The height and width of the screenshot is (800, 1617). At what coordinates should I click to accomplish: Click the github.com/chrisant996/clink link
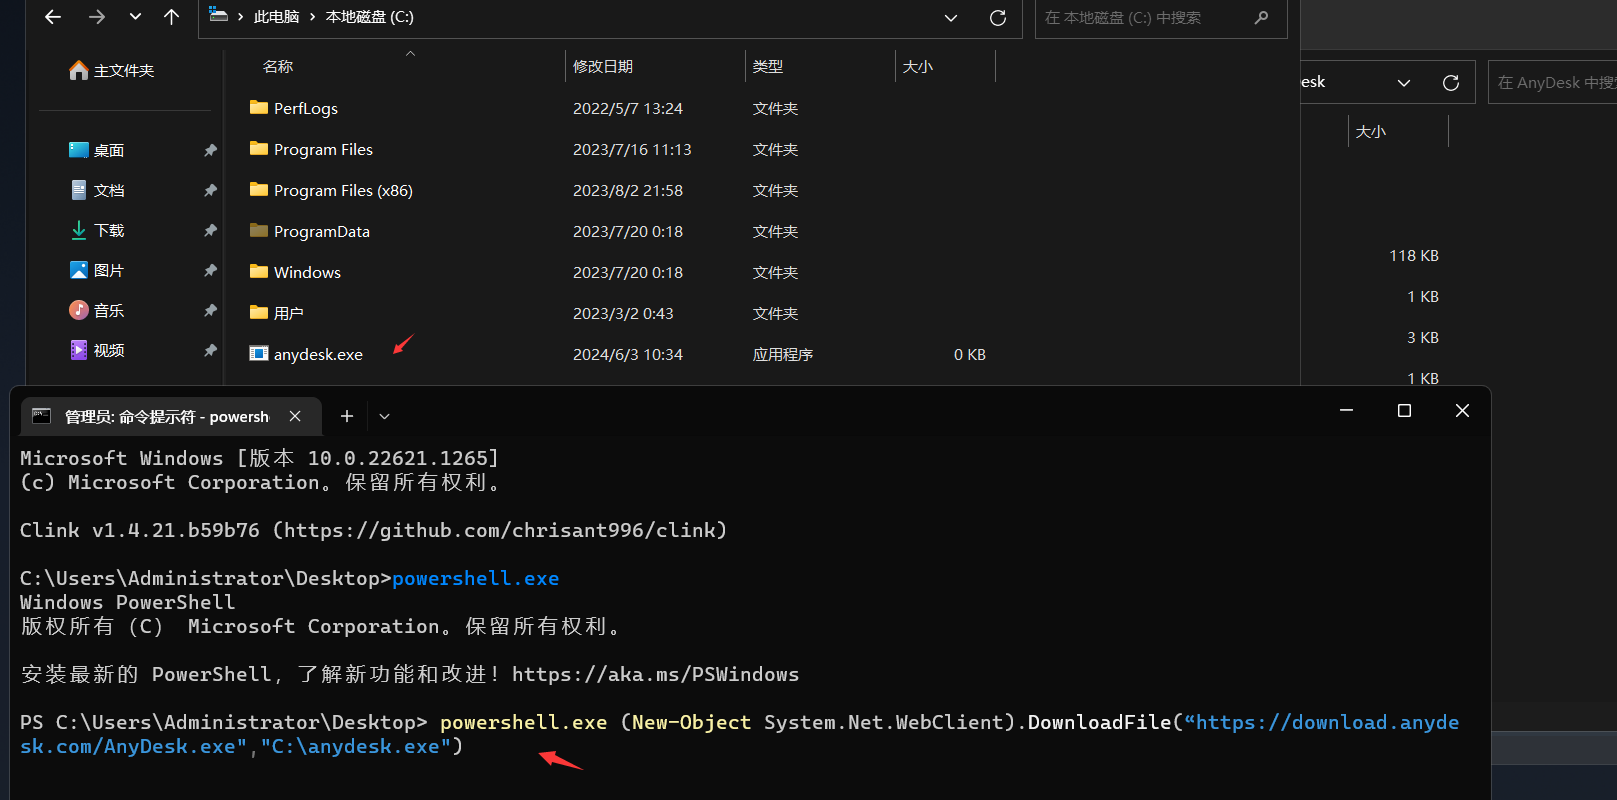point(500,530)
